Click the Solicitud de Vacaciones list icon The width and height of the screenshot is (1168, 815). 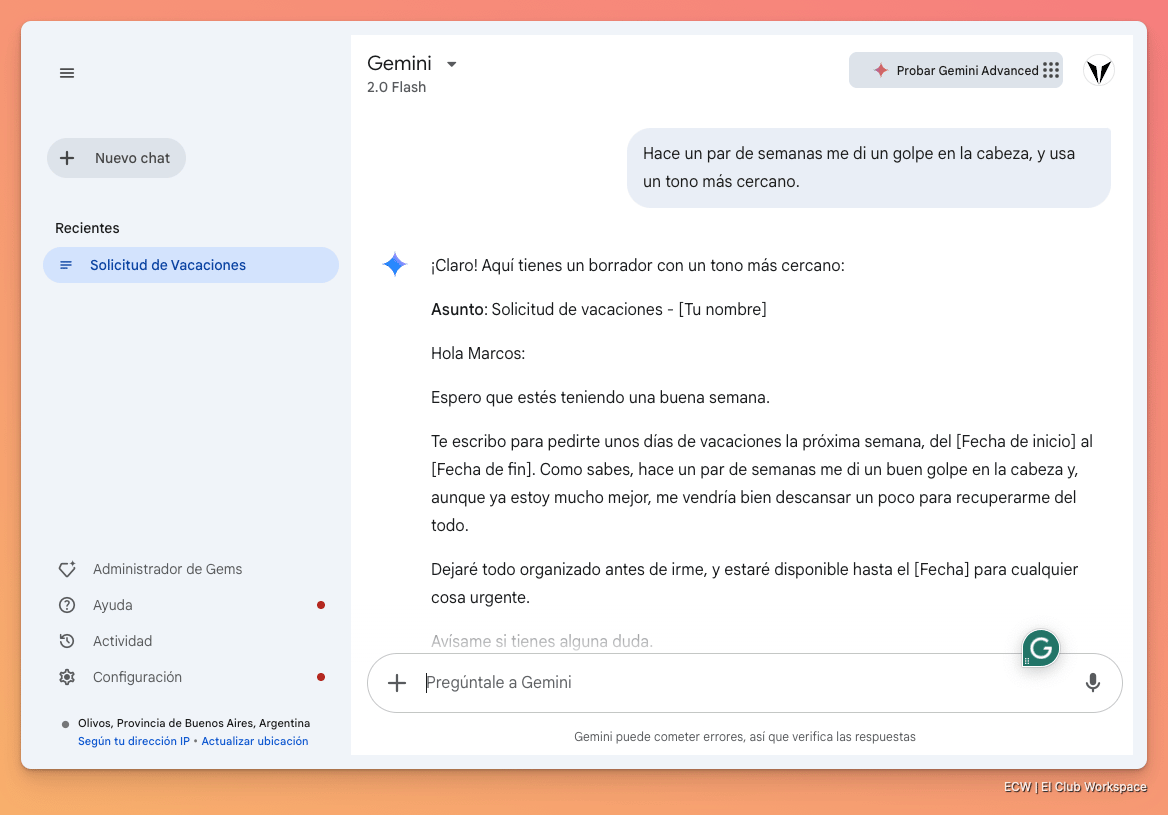point(66,265)
